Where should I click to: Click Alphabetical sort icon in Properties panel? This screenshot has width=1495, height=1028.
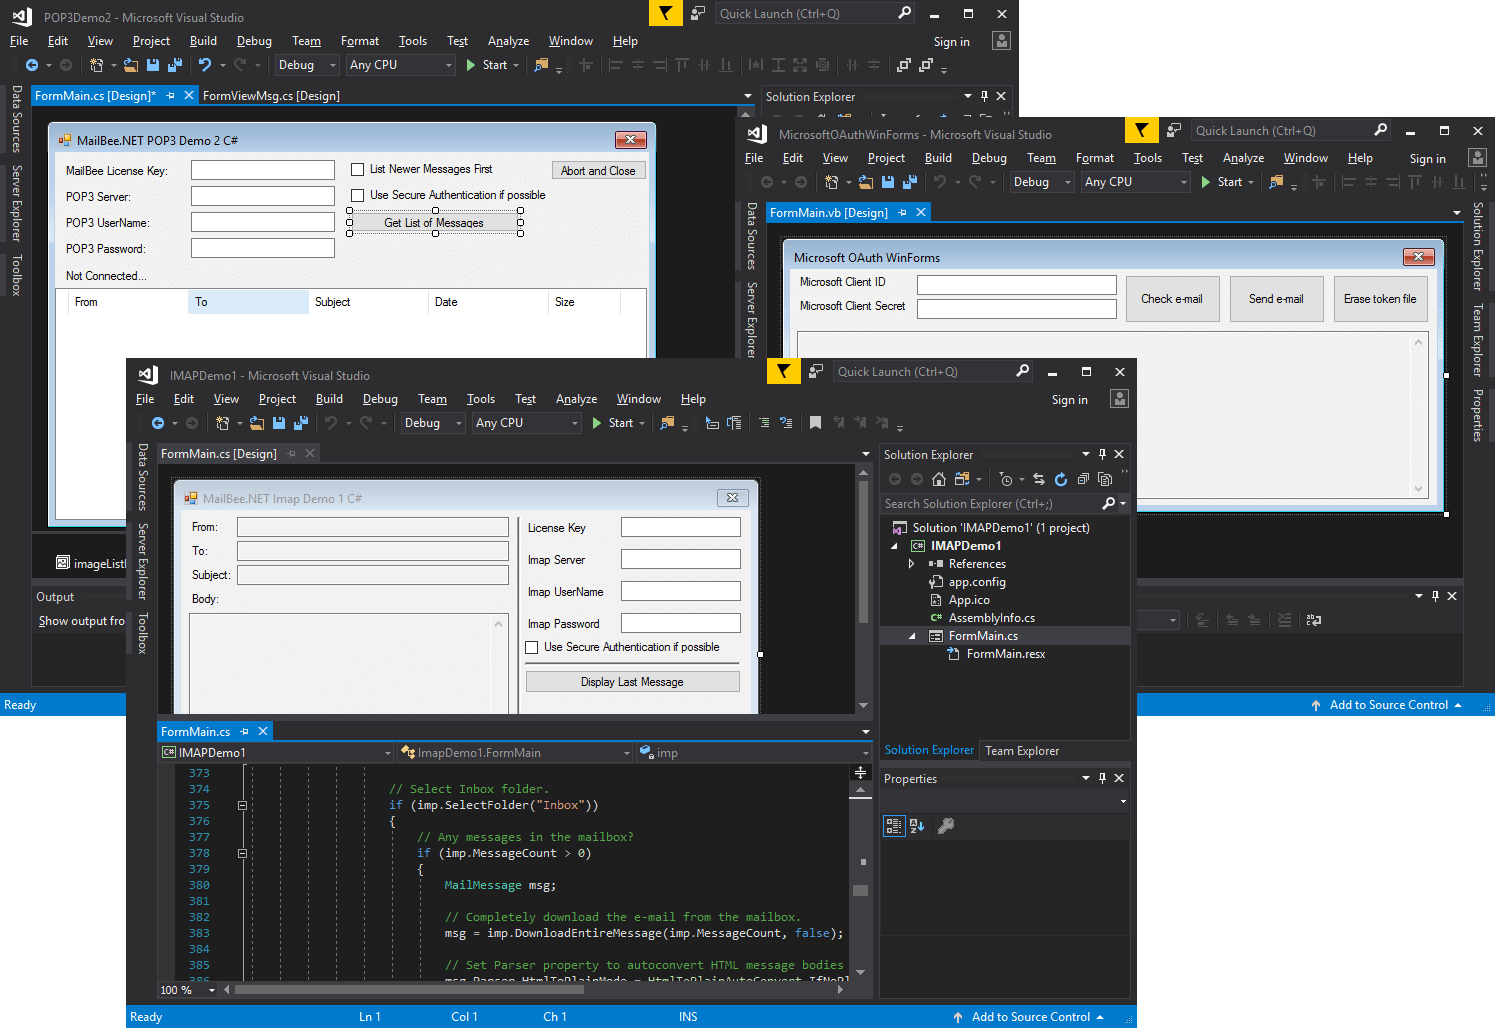[x=917, y=826]
